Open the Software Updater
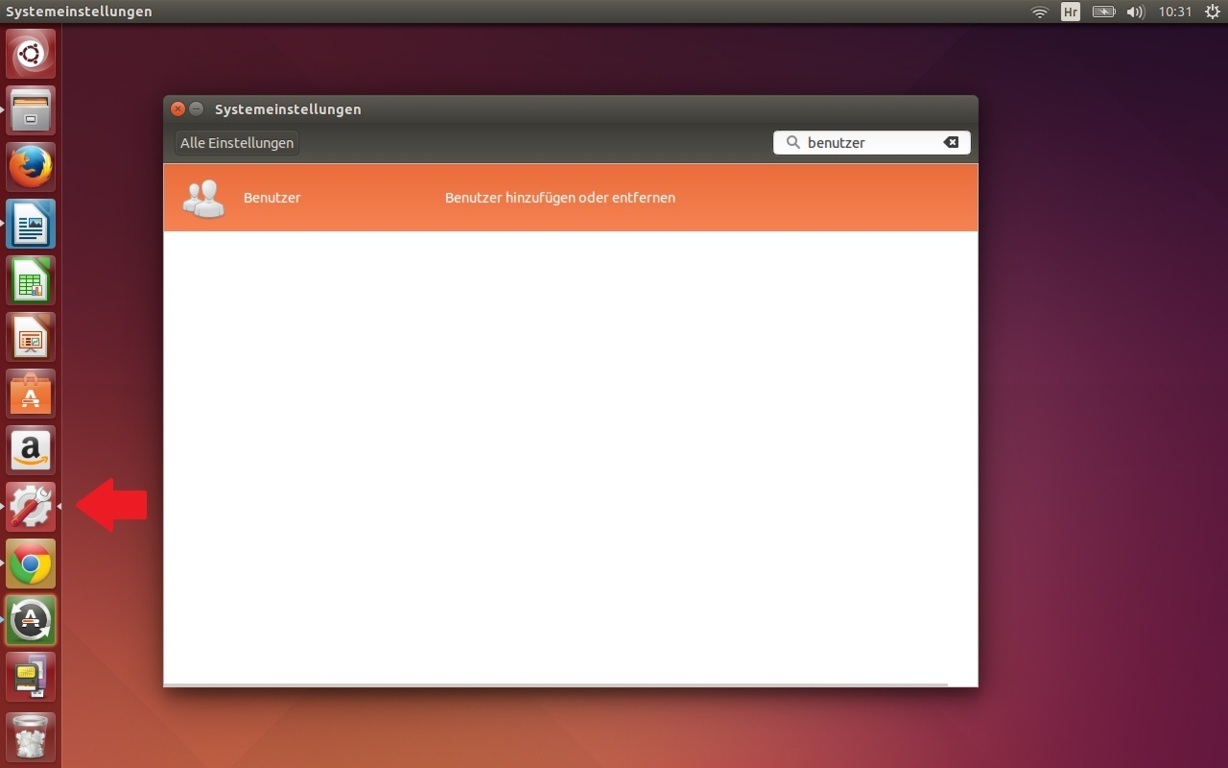The width and height of the screenshot is (1228, 768). tap(31, 621)
